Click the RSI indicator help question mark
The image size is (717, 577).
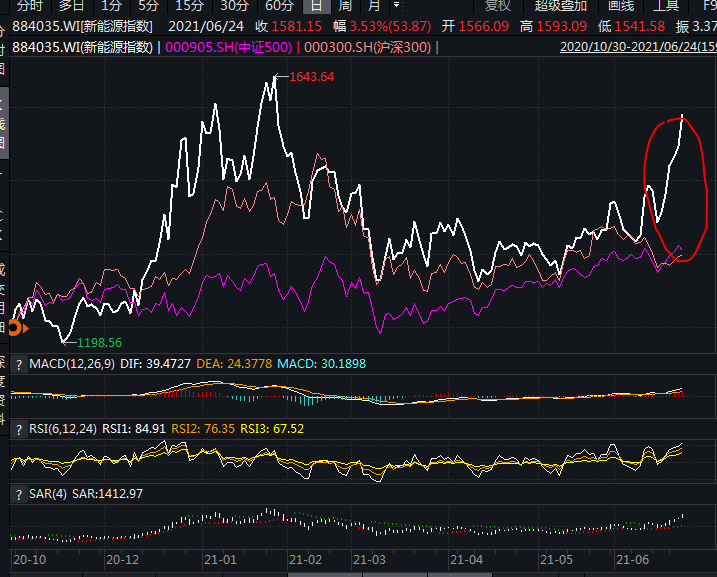pyautogui.click(x=18, y=429)
